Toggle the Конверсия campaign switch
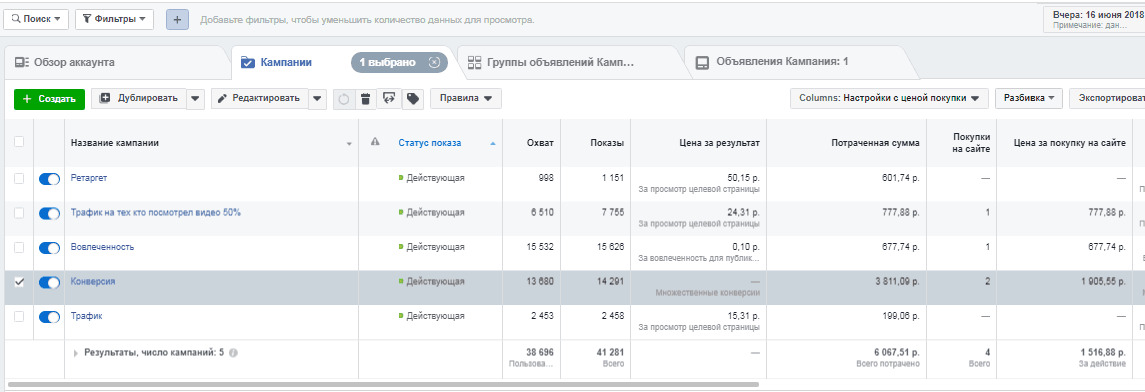This screenshot has width=1145, height=392. pos(49,283)
